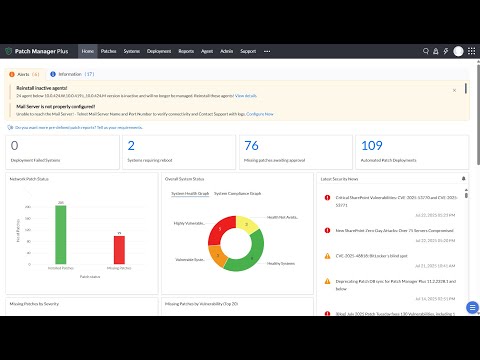Click the quick actions lightning icon

pyautogui.click(x=446, y=51)
